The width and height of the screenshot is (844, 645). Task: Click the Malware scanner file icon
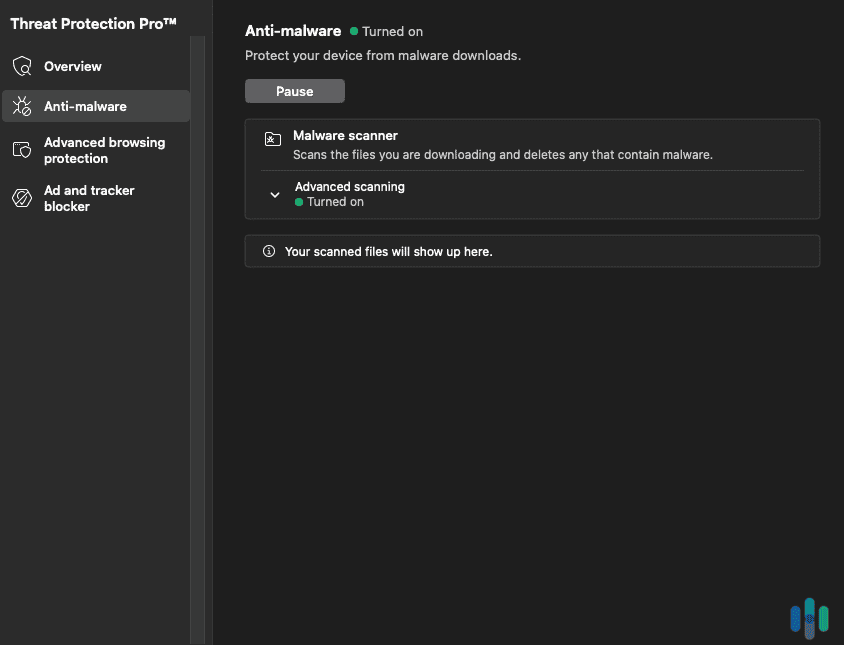[272, 139]
